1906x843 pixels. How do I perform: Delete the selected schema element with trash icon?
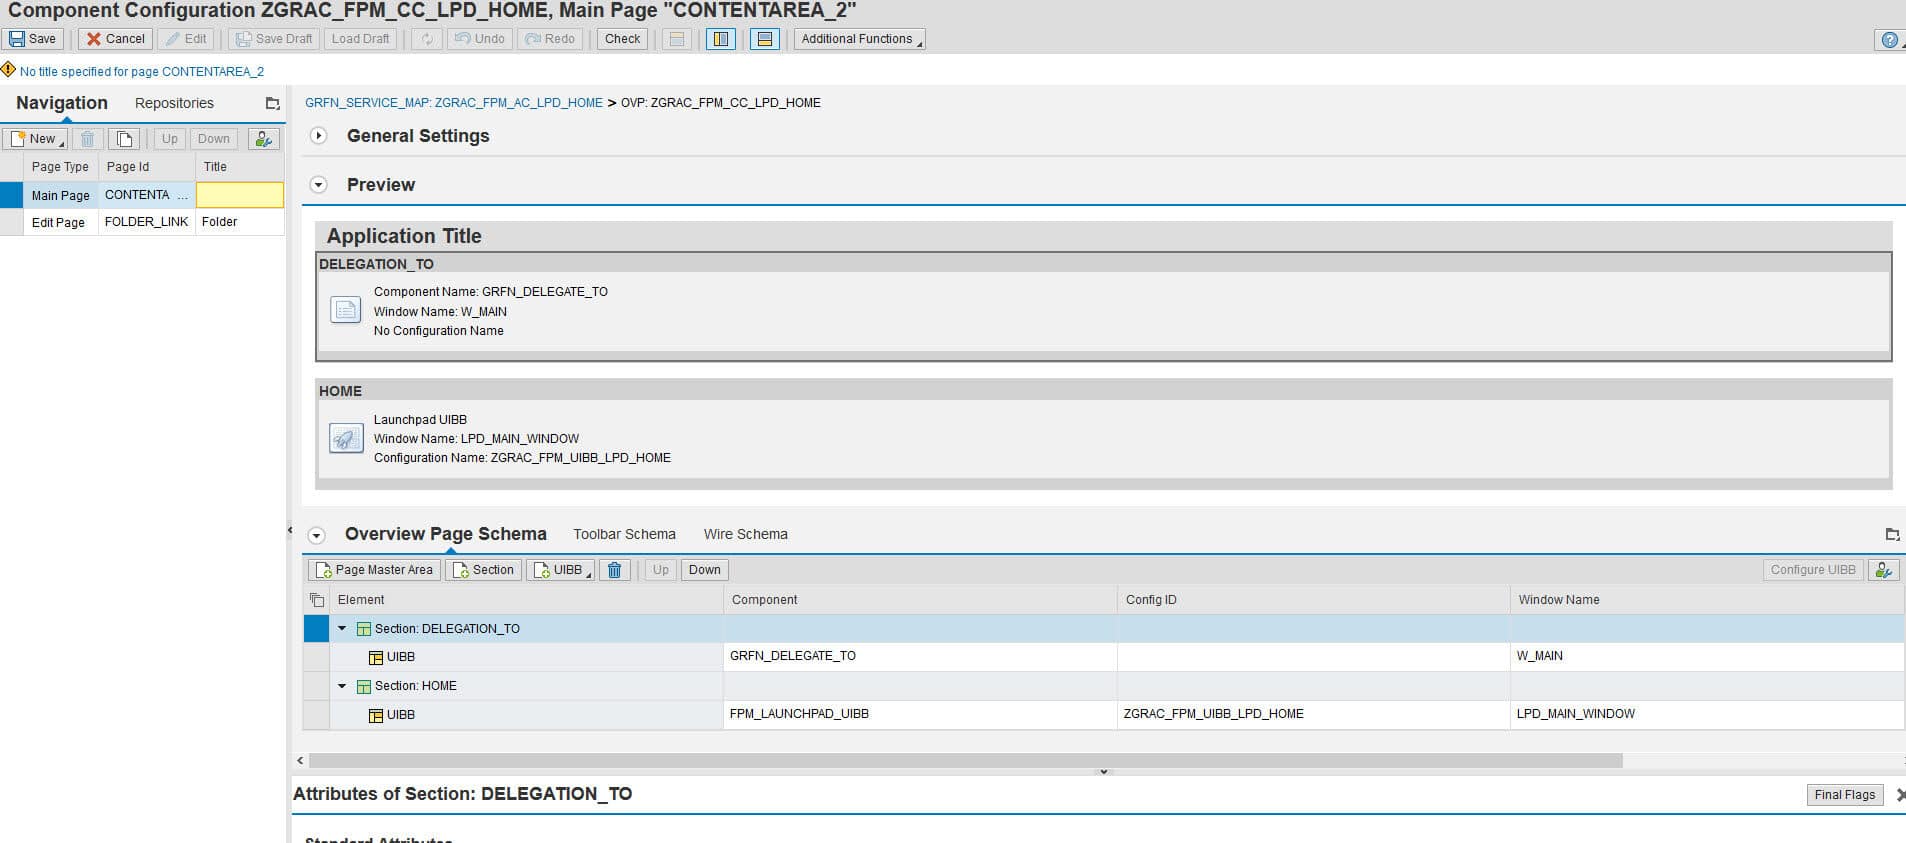tap(614, 570)
